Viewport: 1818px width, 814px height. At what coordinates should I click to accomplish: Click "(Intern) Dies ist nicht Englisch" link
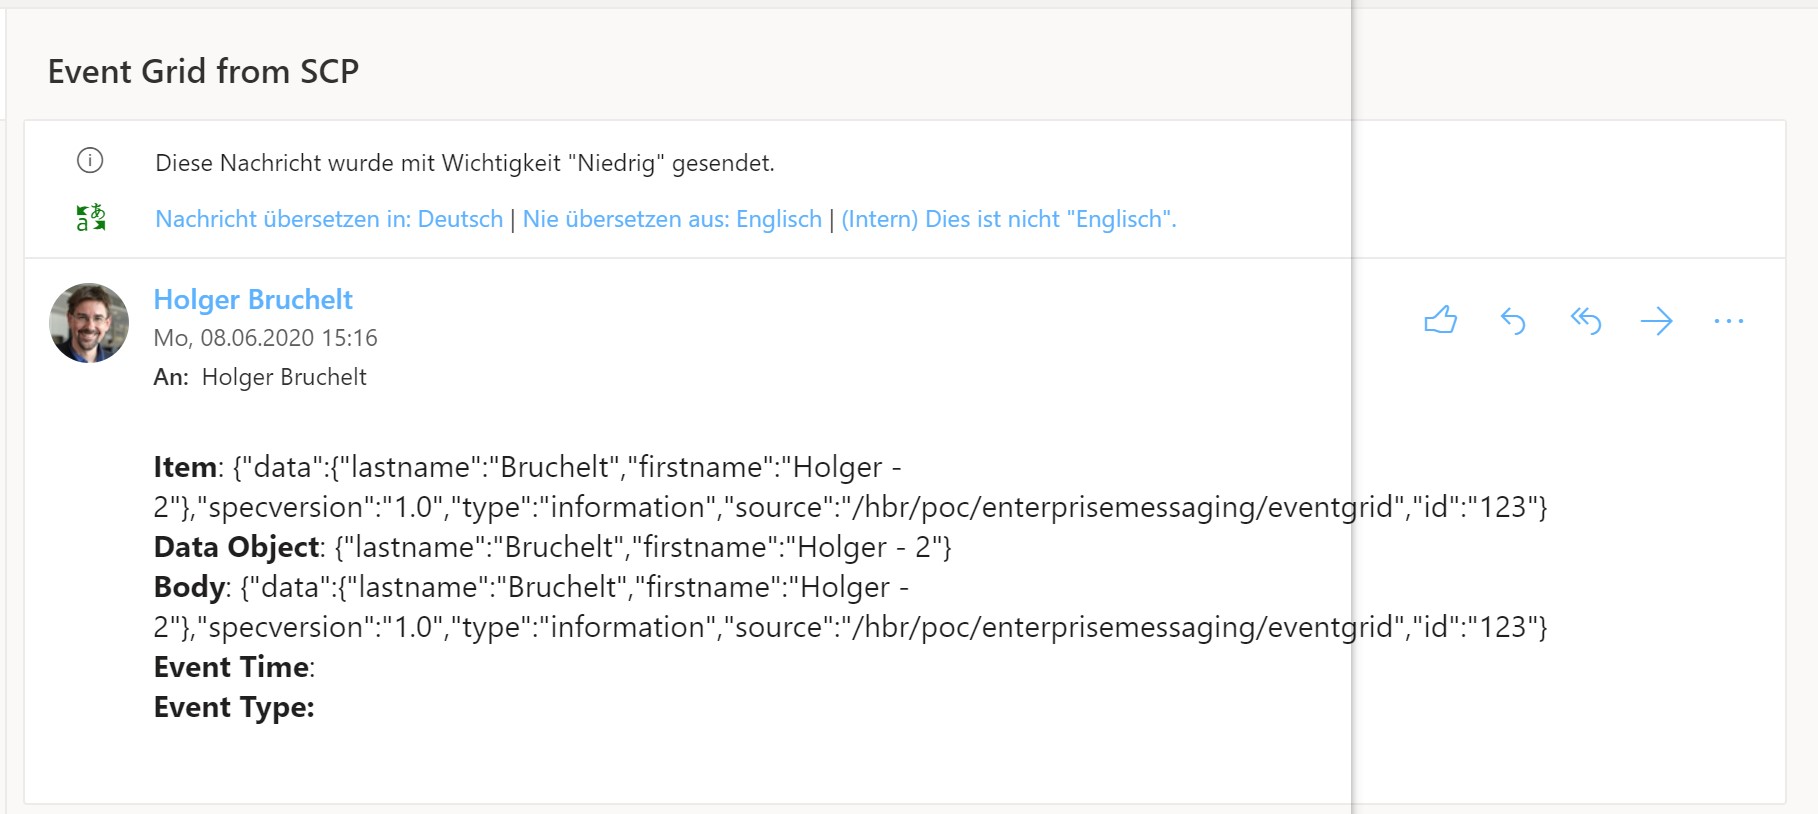point(1008,219)
